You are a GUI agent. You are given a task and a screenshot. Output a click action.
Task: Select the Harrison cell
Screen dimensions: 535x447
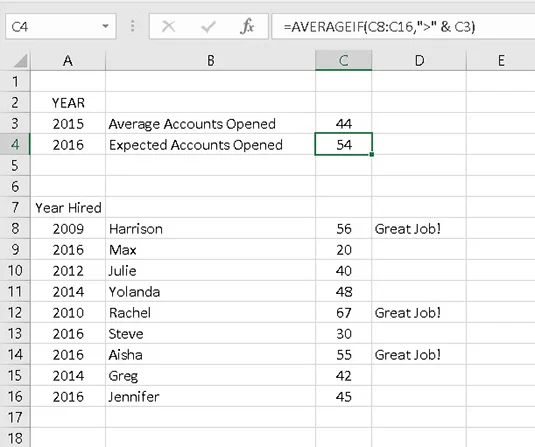[x=211, y=228]
